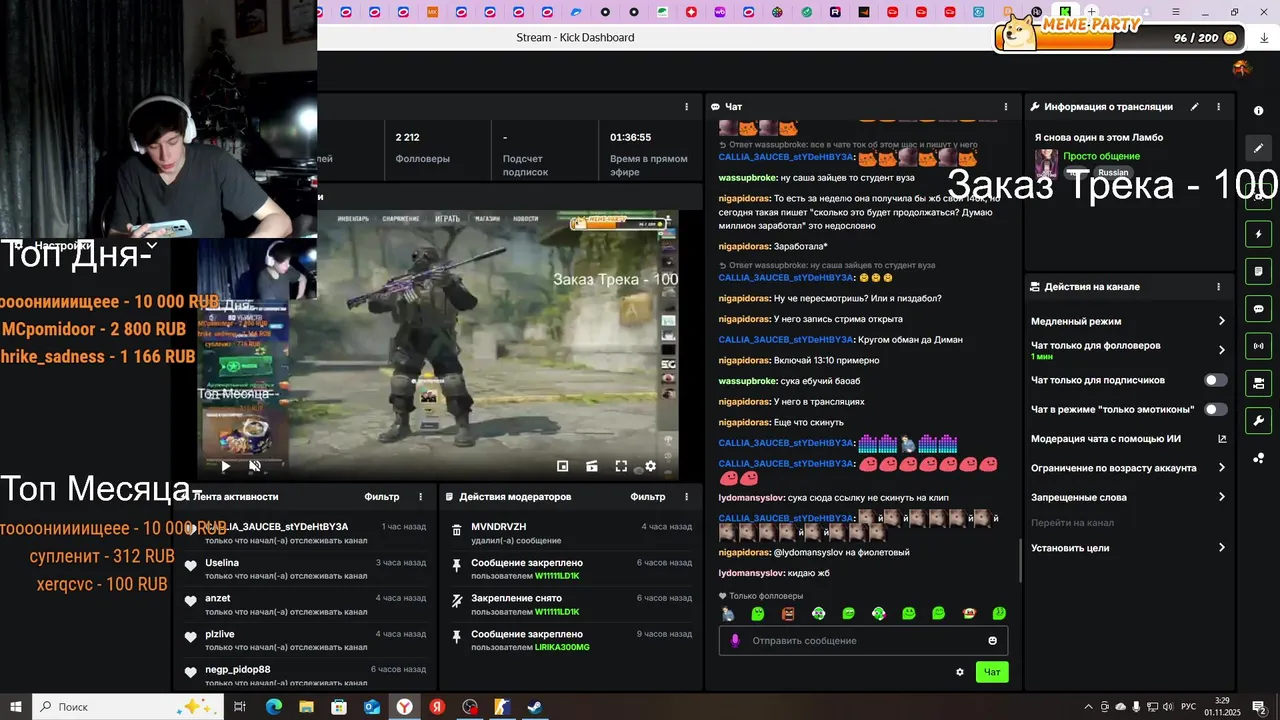Screen dimensions: 1280x720
Task: Open File Explorer from the taskbar
Action: (x=306, y=707)
